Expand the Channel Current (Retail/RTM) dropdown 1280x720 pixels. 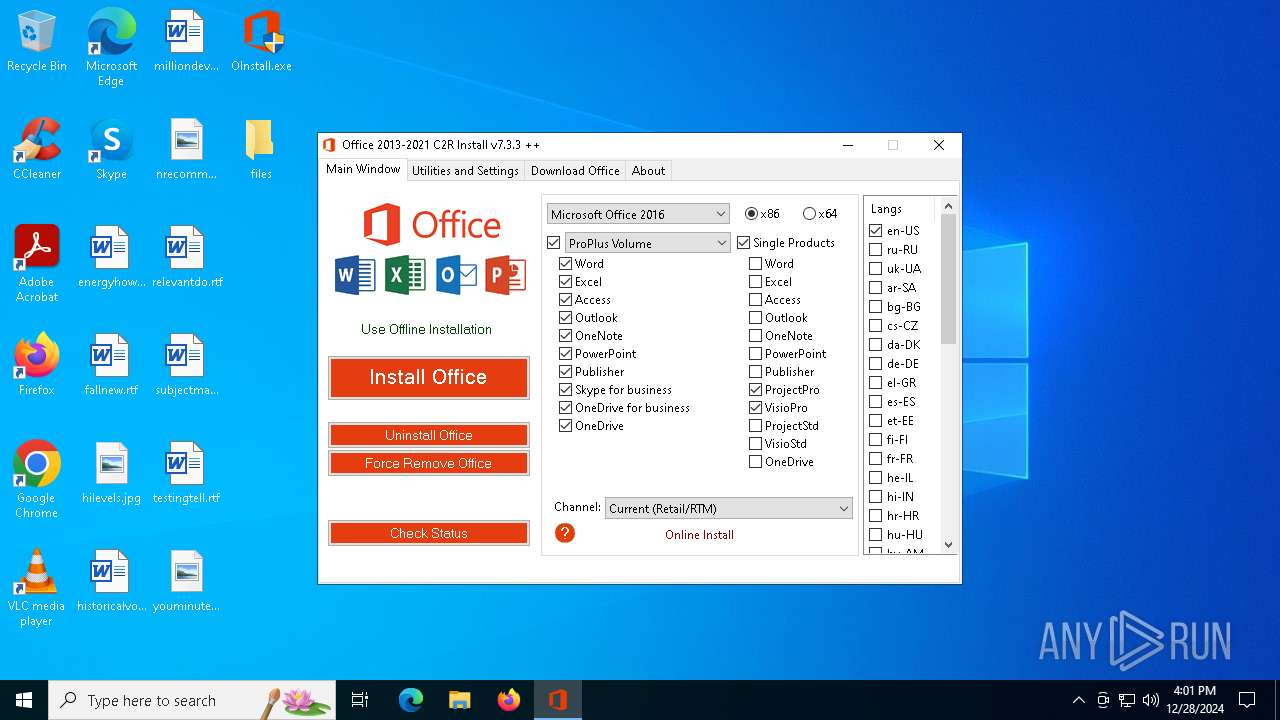pyautogui.click(x=729, y=508)
